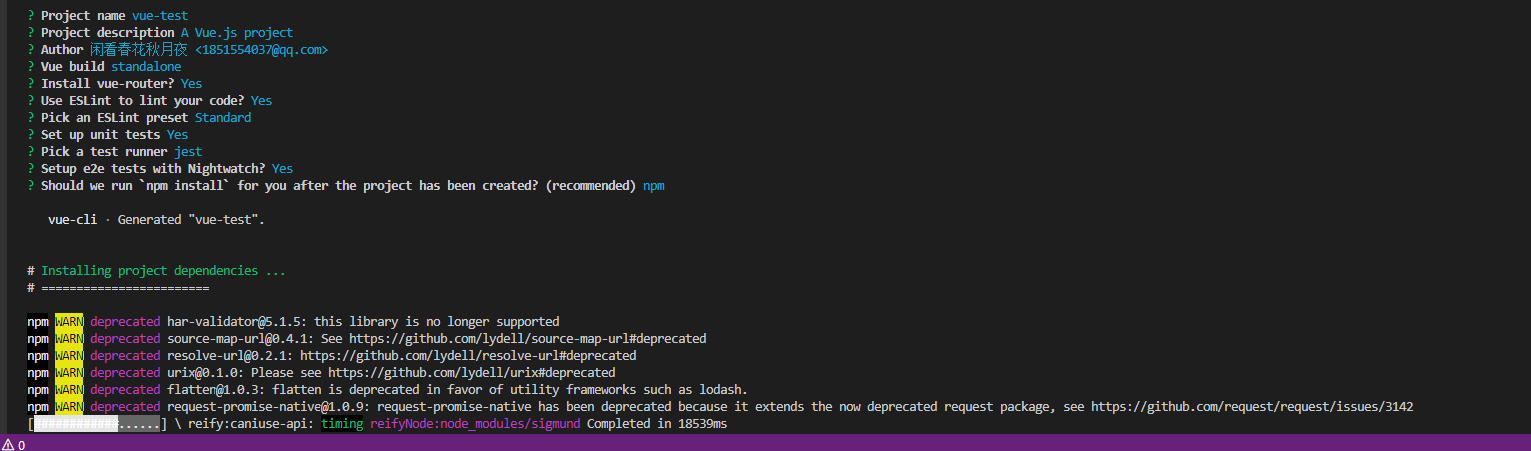
Task: Click the Vue build answer standalone
Action: click(146, 67)
